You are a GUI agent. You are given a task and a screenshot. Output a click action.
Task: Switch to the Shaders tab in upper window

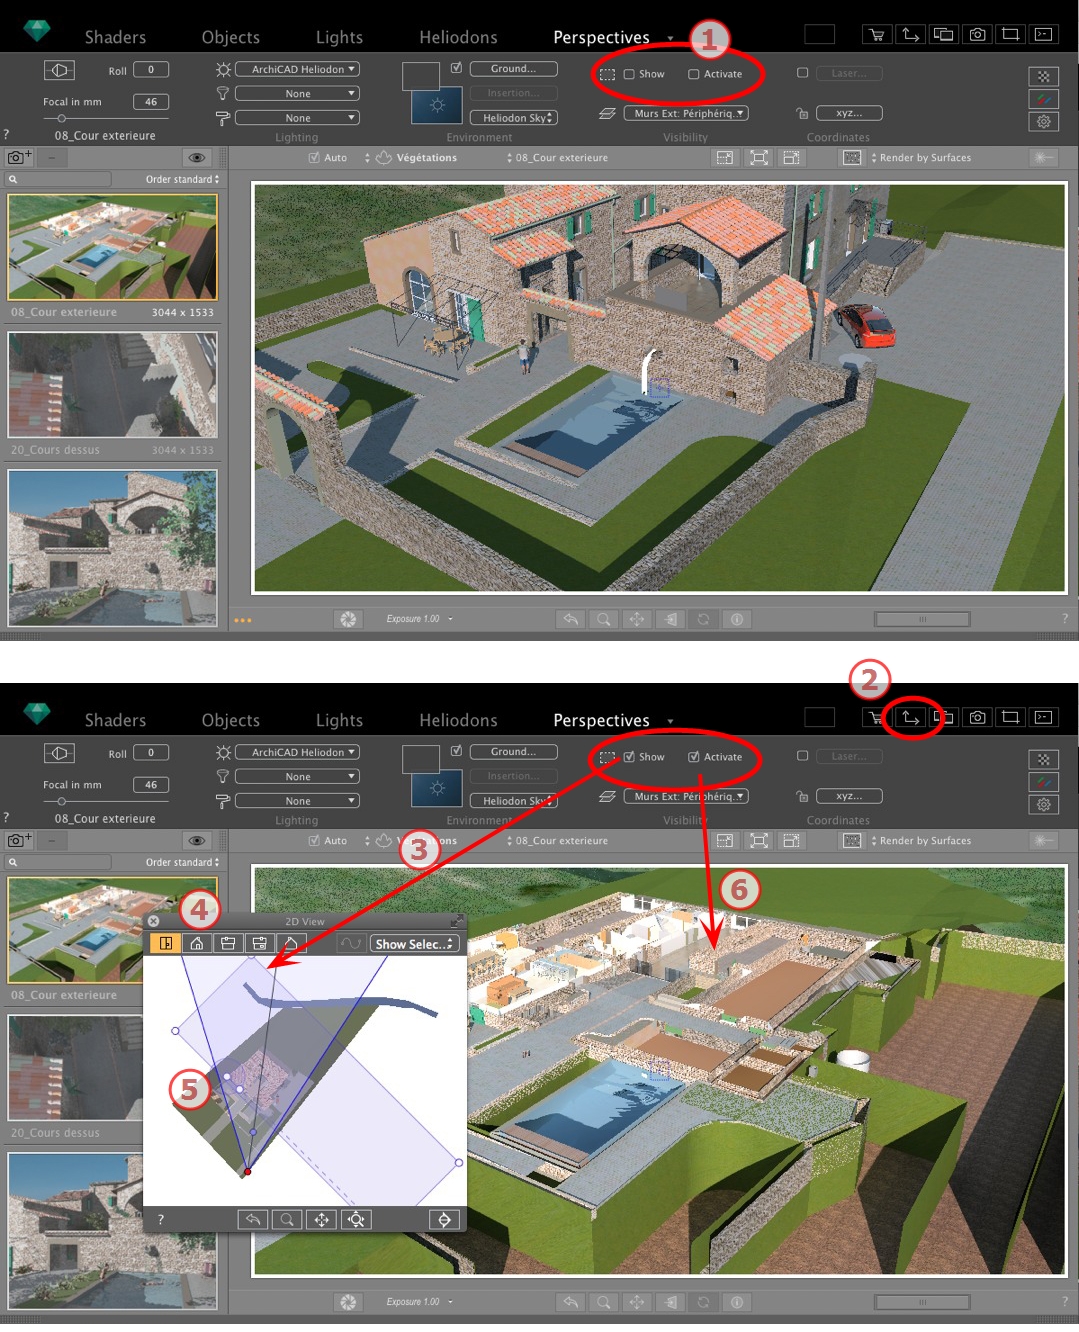[x=115, y=37]
